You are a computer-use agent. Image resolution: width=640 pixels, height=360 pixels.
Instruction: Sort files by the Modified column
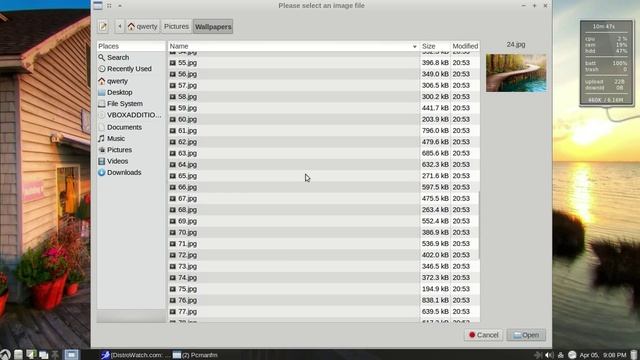[465, 46]
